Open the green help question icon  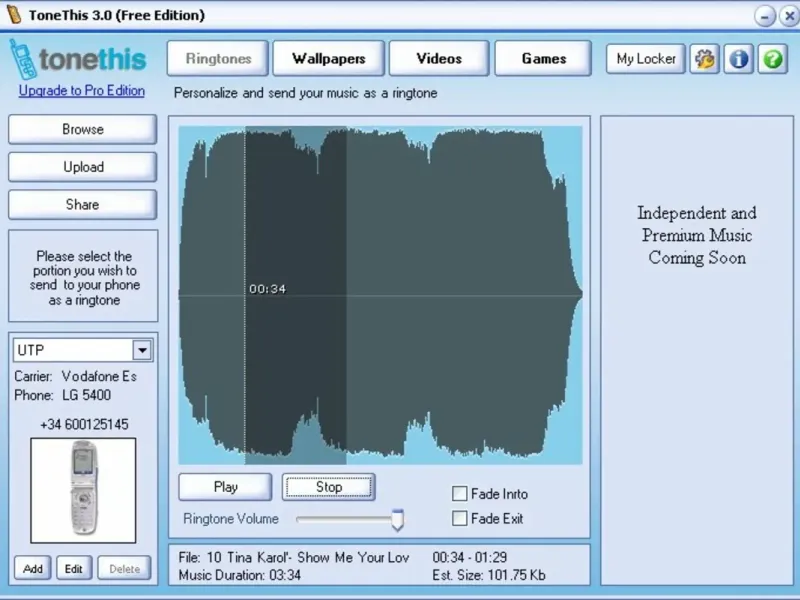tap(772, 59)
